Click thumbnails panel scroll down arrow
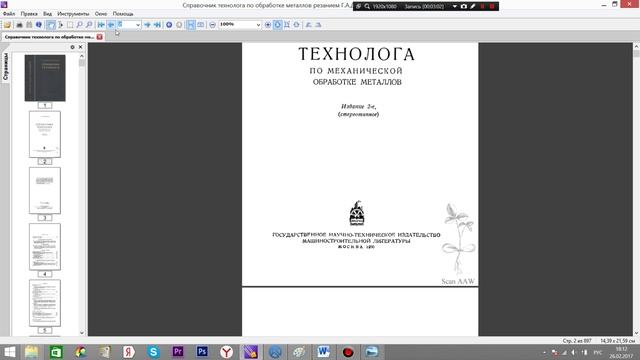This screenshot has width=640, height=360. tap(82, 333)
